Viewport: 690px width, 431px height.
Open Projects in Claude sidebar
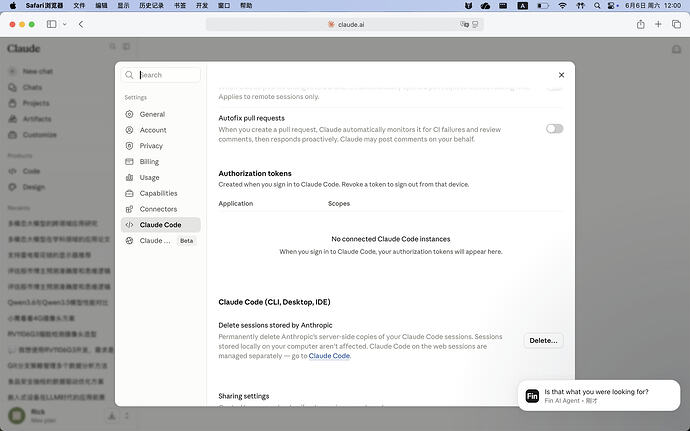[x=36, y=103]
